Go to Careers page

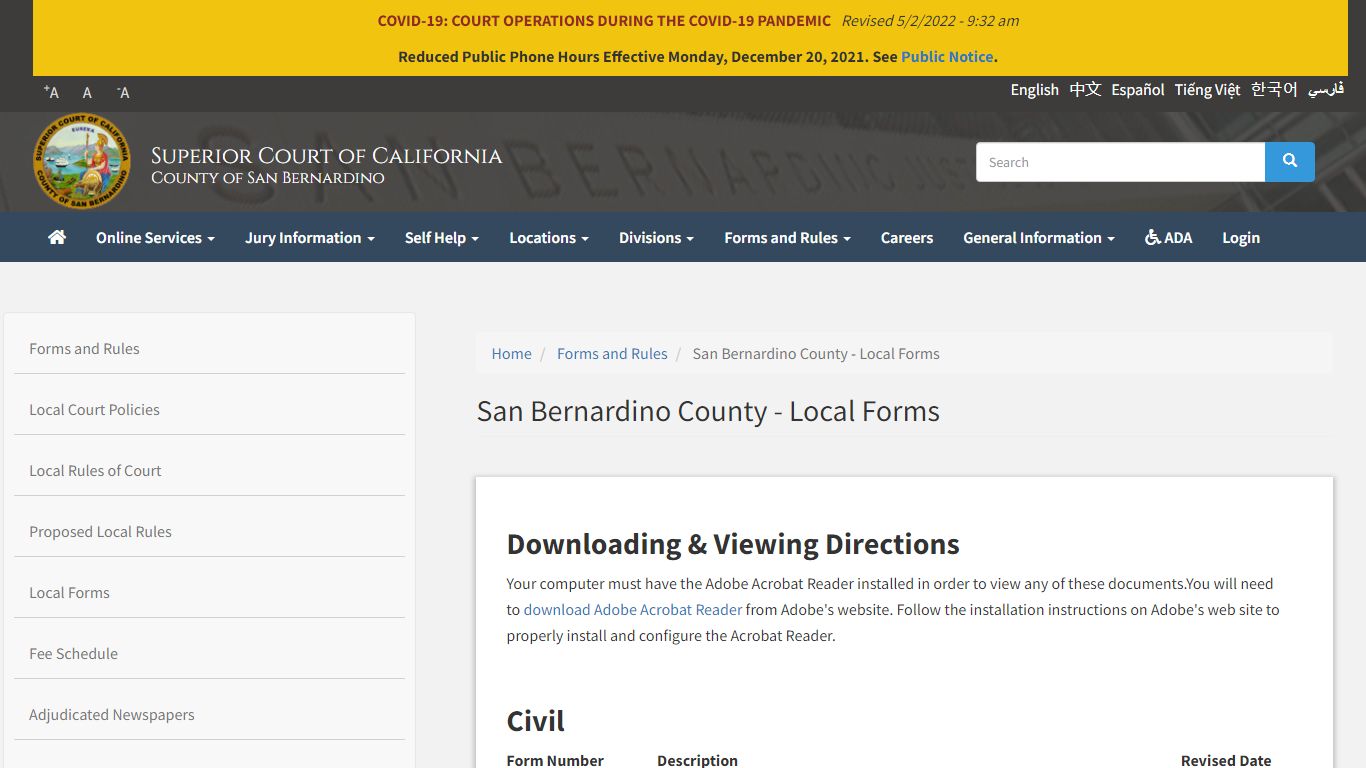(x=907, y=237)
